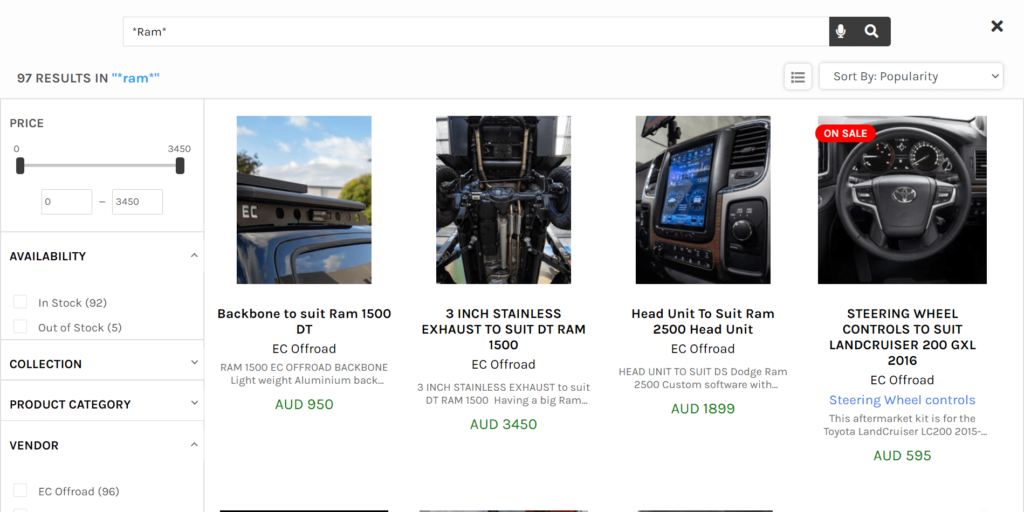Click the AUD 950 price
1024x512 pixels.
(304, 404)
